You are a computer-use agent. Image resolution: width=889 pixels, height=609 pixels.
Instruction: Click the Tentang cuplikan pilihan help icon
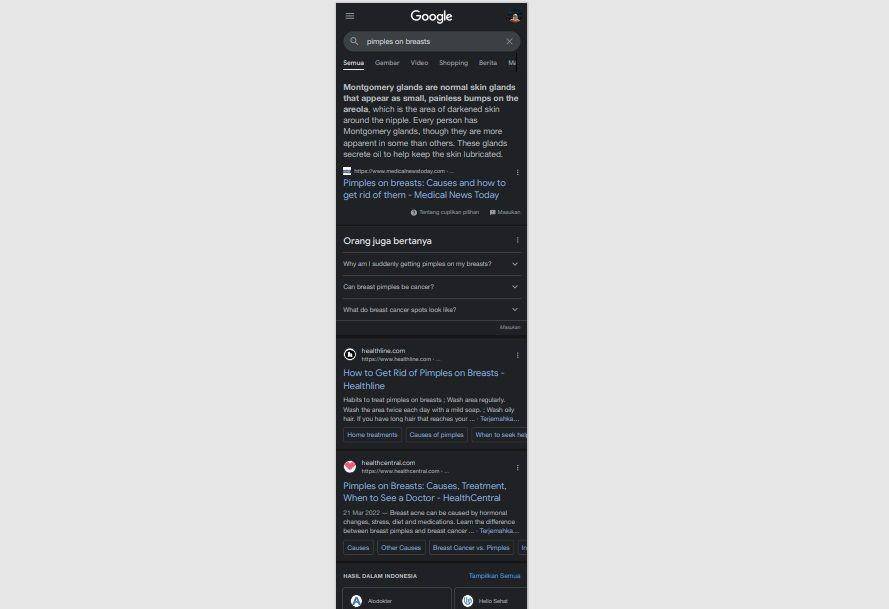click(x=413, y=213)
